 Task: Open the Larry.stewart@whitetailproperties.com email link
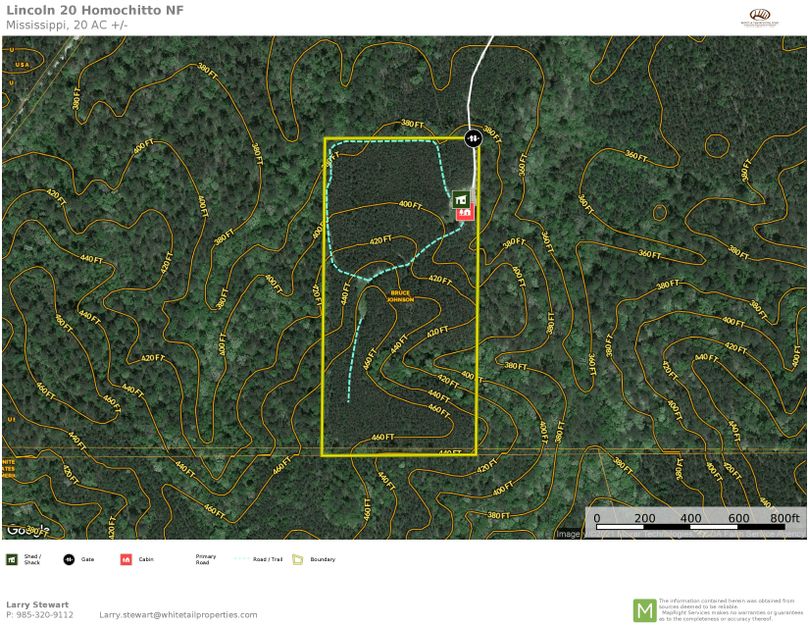coord(178,615)
